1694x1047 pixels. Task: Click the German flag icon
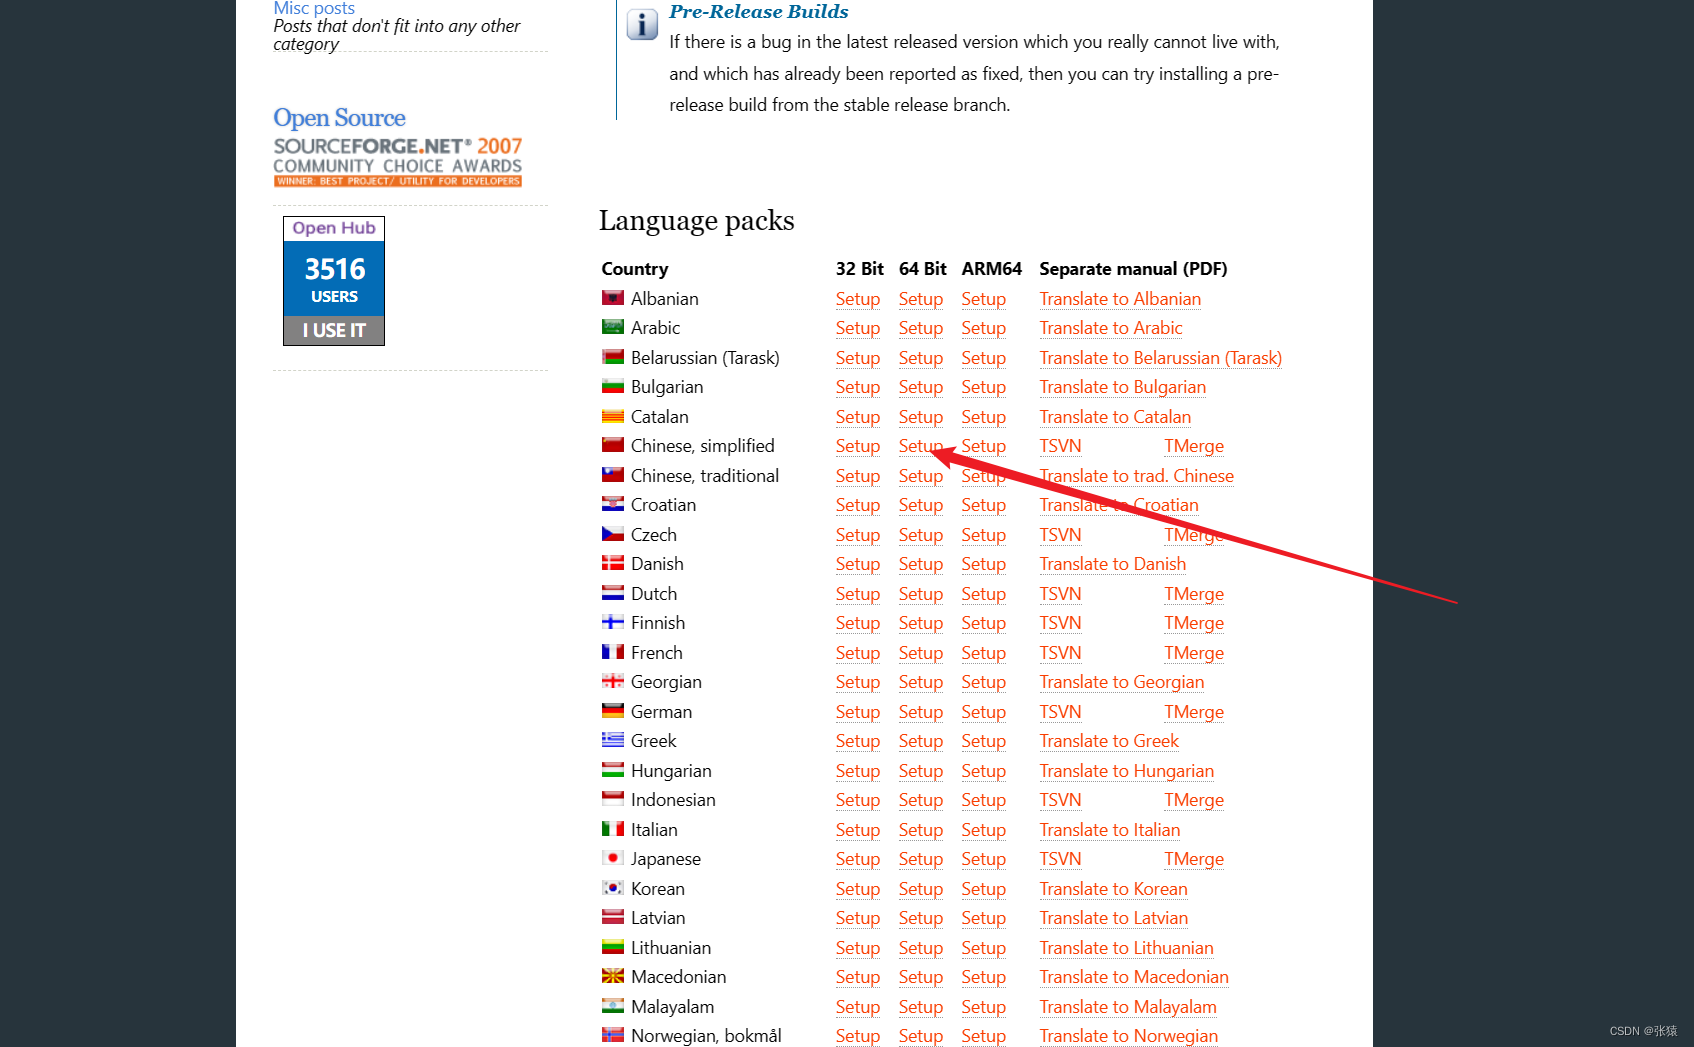(612, 711)
